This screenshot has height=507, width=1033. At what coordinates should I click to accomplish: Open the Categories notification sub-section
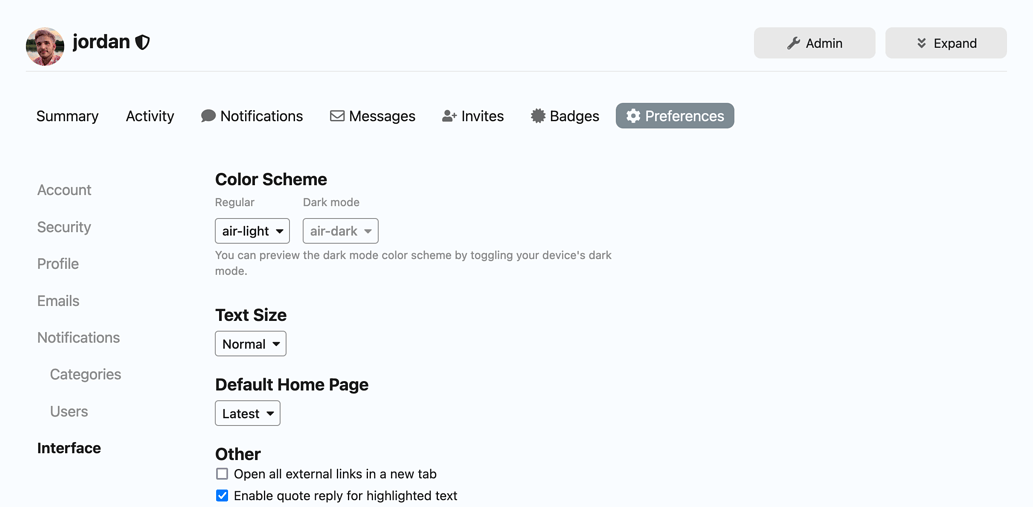pyautogui.click(x=85, y=374)
